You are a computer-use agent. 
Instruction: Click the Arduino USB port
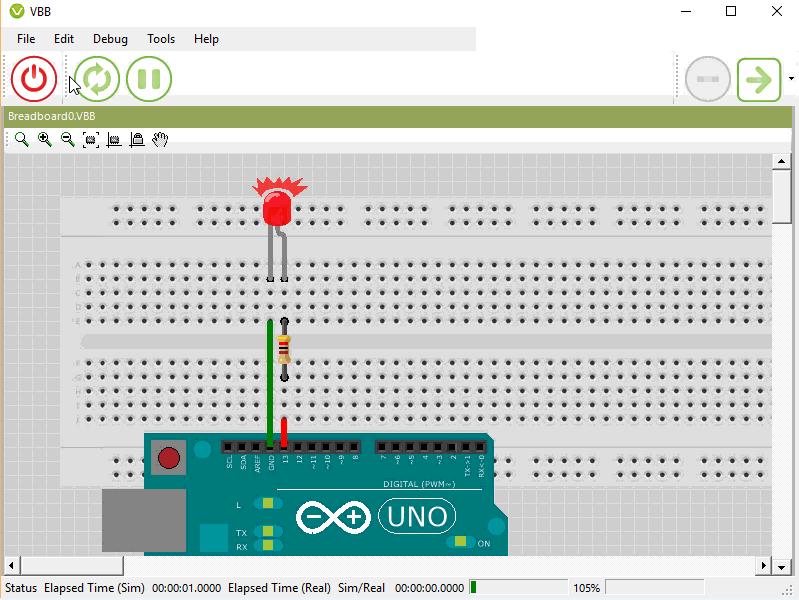[144, 520]
